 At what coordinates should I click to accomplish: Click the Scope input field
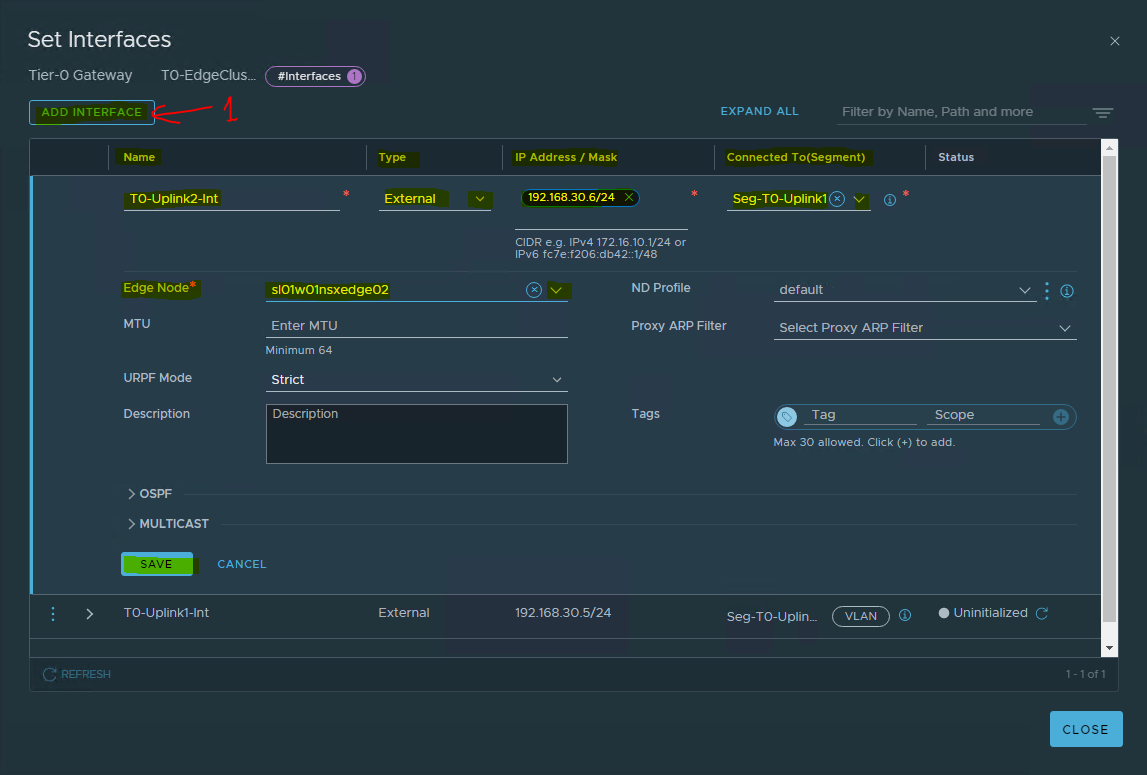tap(983, 415)
